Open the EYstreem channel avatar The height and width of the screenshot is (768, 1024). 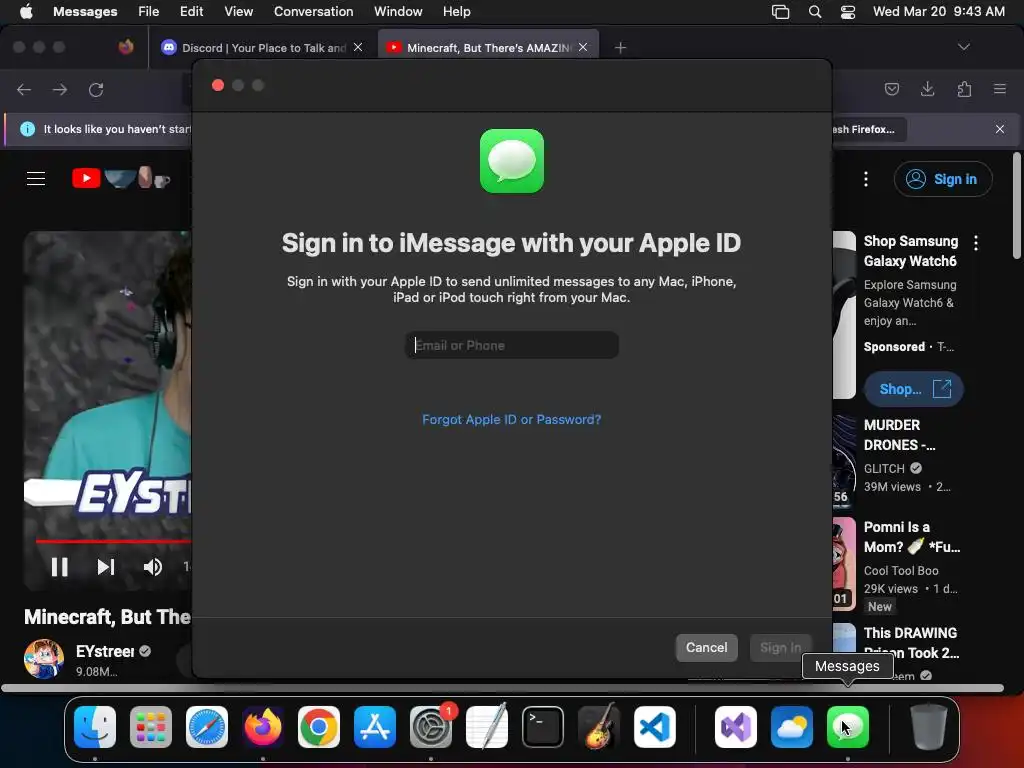[x=44, y=659]
